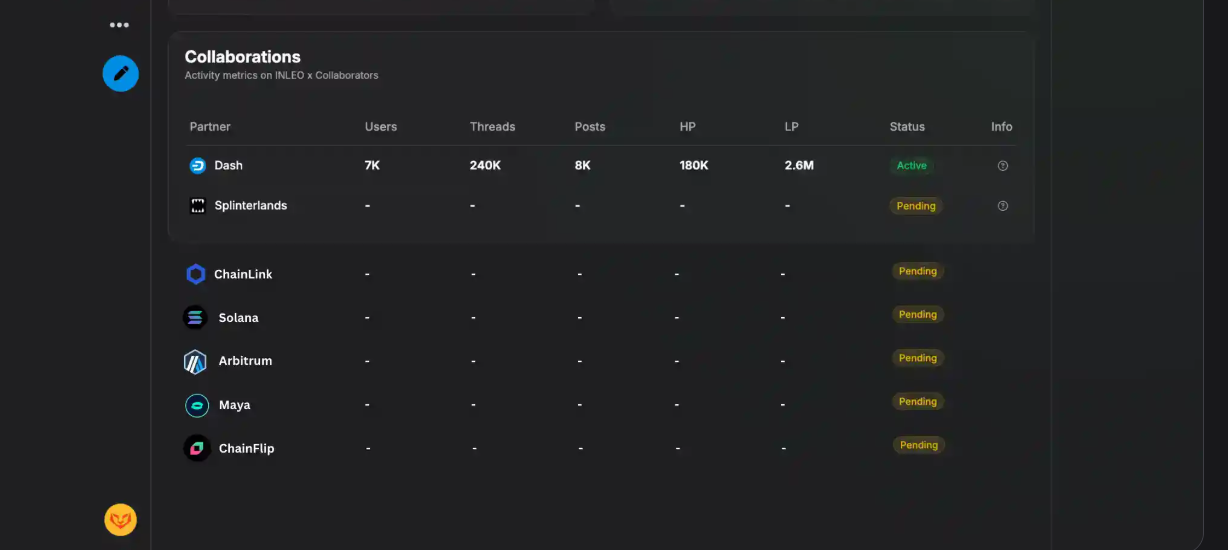The image size is (1228, 550).
Task: Click the HP column header
Action: (688, 127)
